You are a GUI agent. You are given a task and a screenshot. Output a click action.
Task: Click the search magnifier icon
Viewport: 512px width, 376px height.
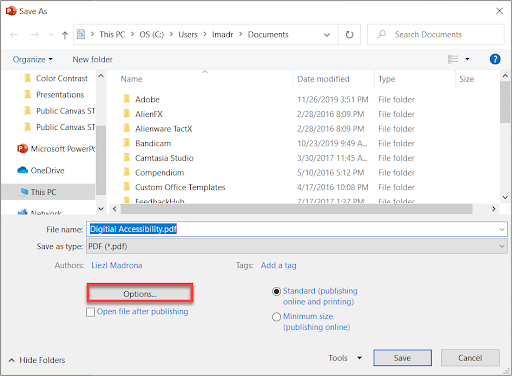(x=381, y=34)
